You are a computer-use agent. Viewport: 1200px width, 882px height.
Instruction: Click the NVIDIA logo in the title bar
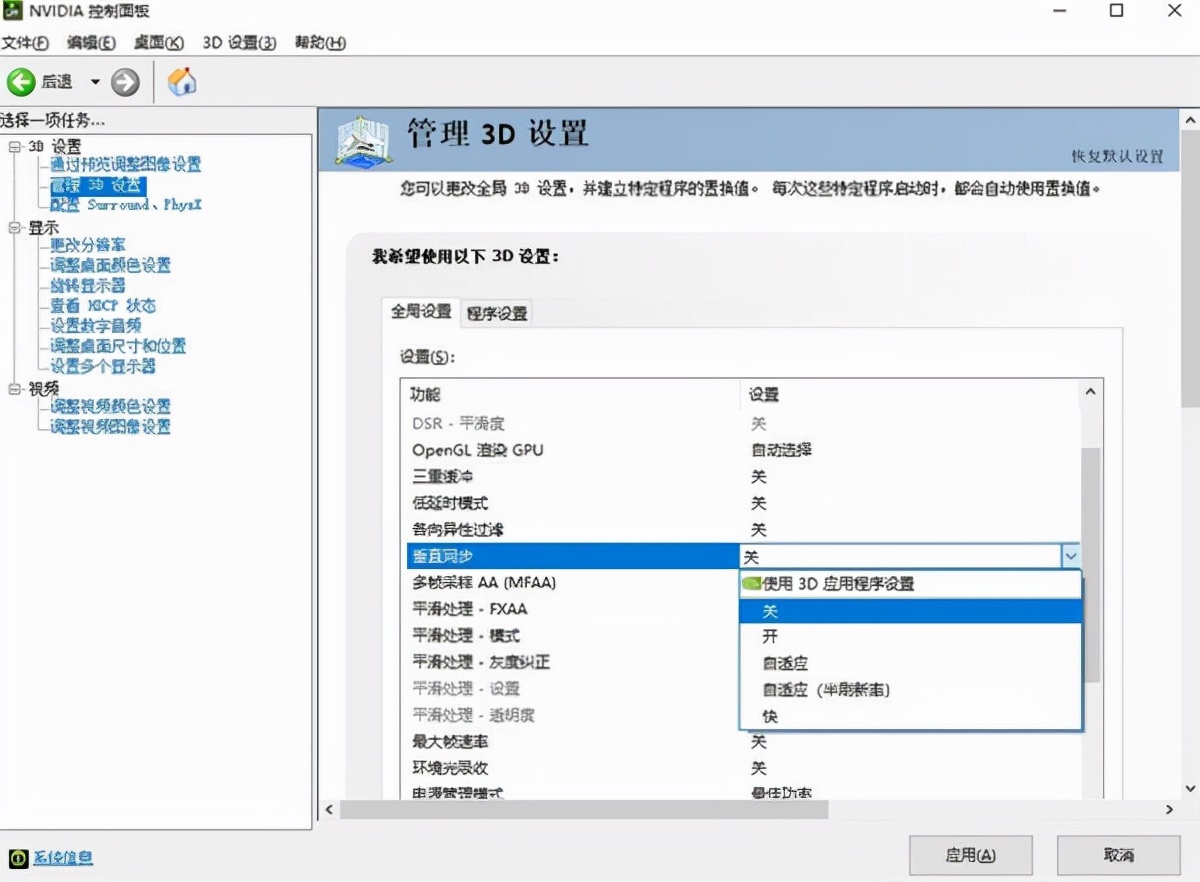[14, 11]
